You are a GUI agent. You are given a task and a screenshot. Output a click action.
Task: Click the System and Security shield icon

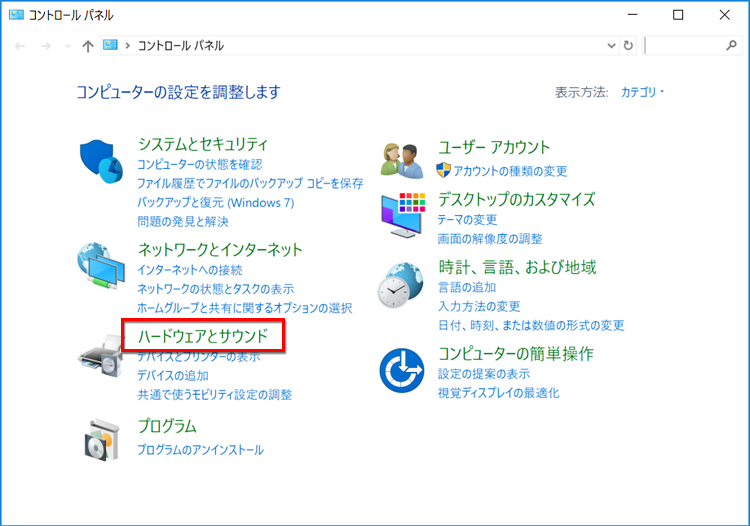101,162
